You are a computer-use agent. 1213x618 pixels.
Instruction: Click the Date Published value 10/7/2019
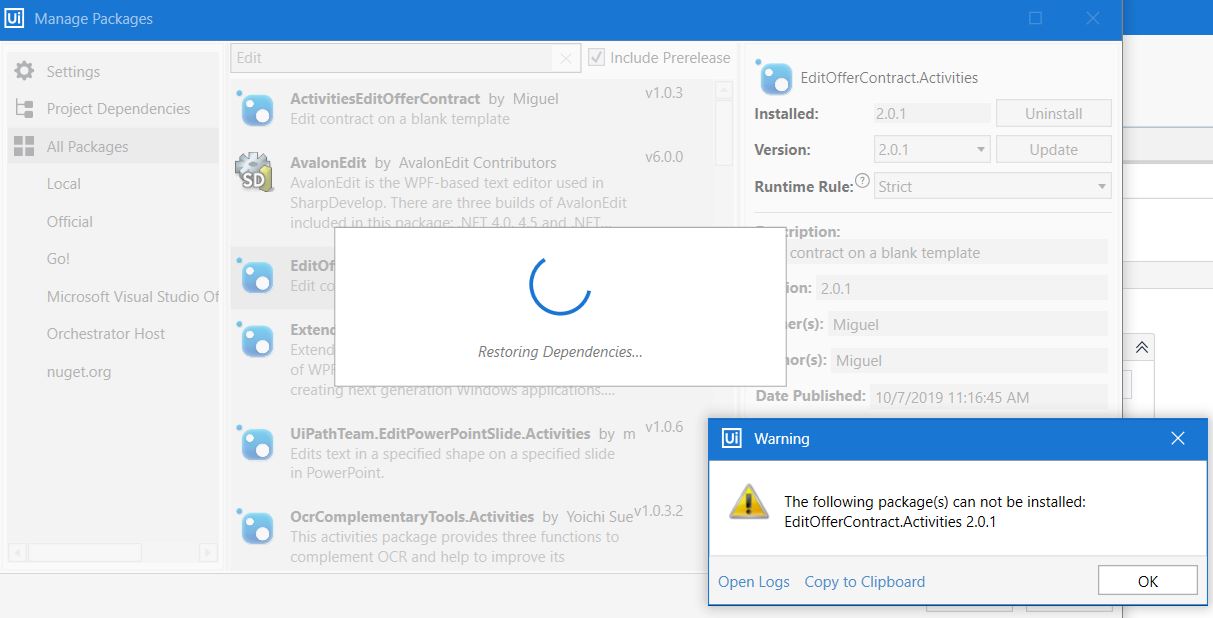pyautogui.click(x=952, y=397)
